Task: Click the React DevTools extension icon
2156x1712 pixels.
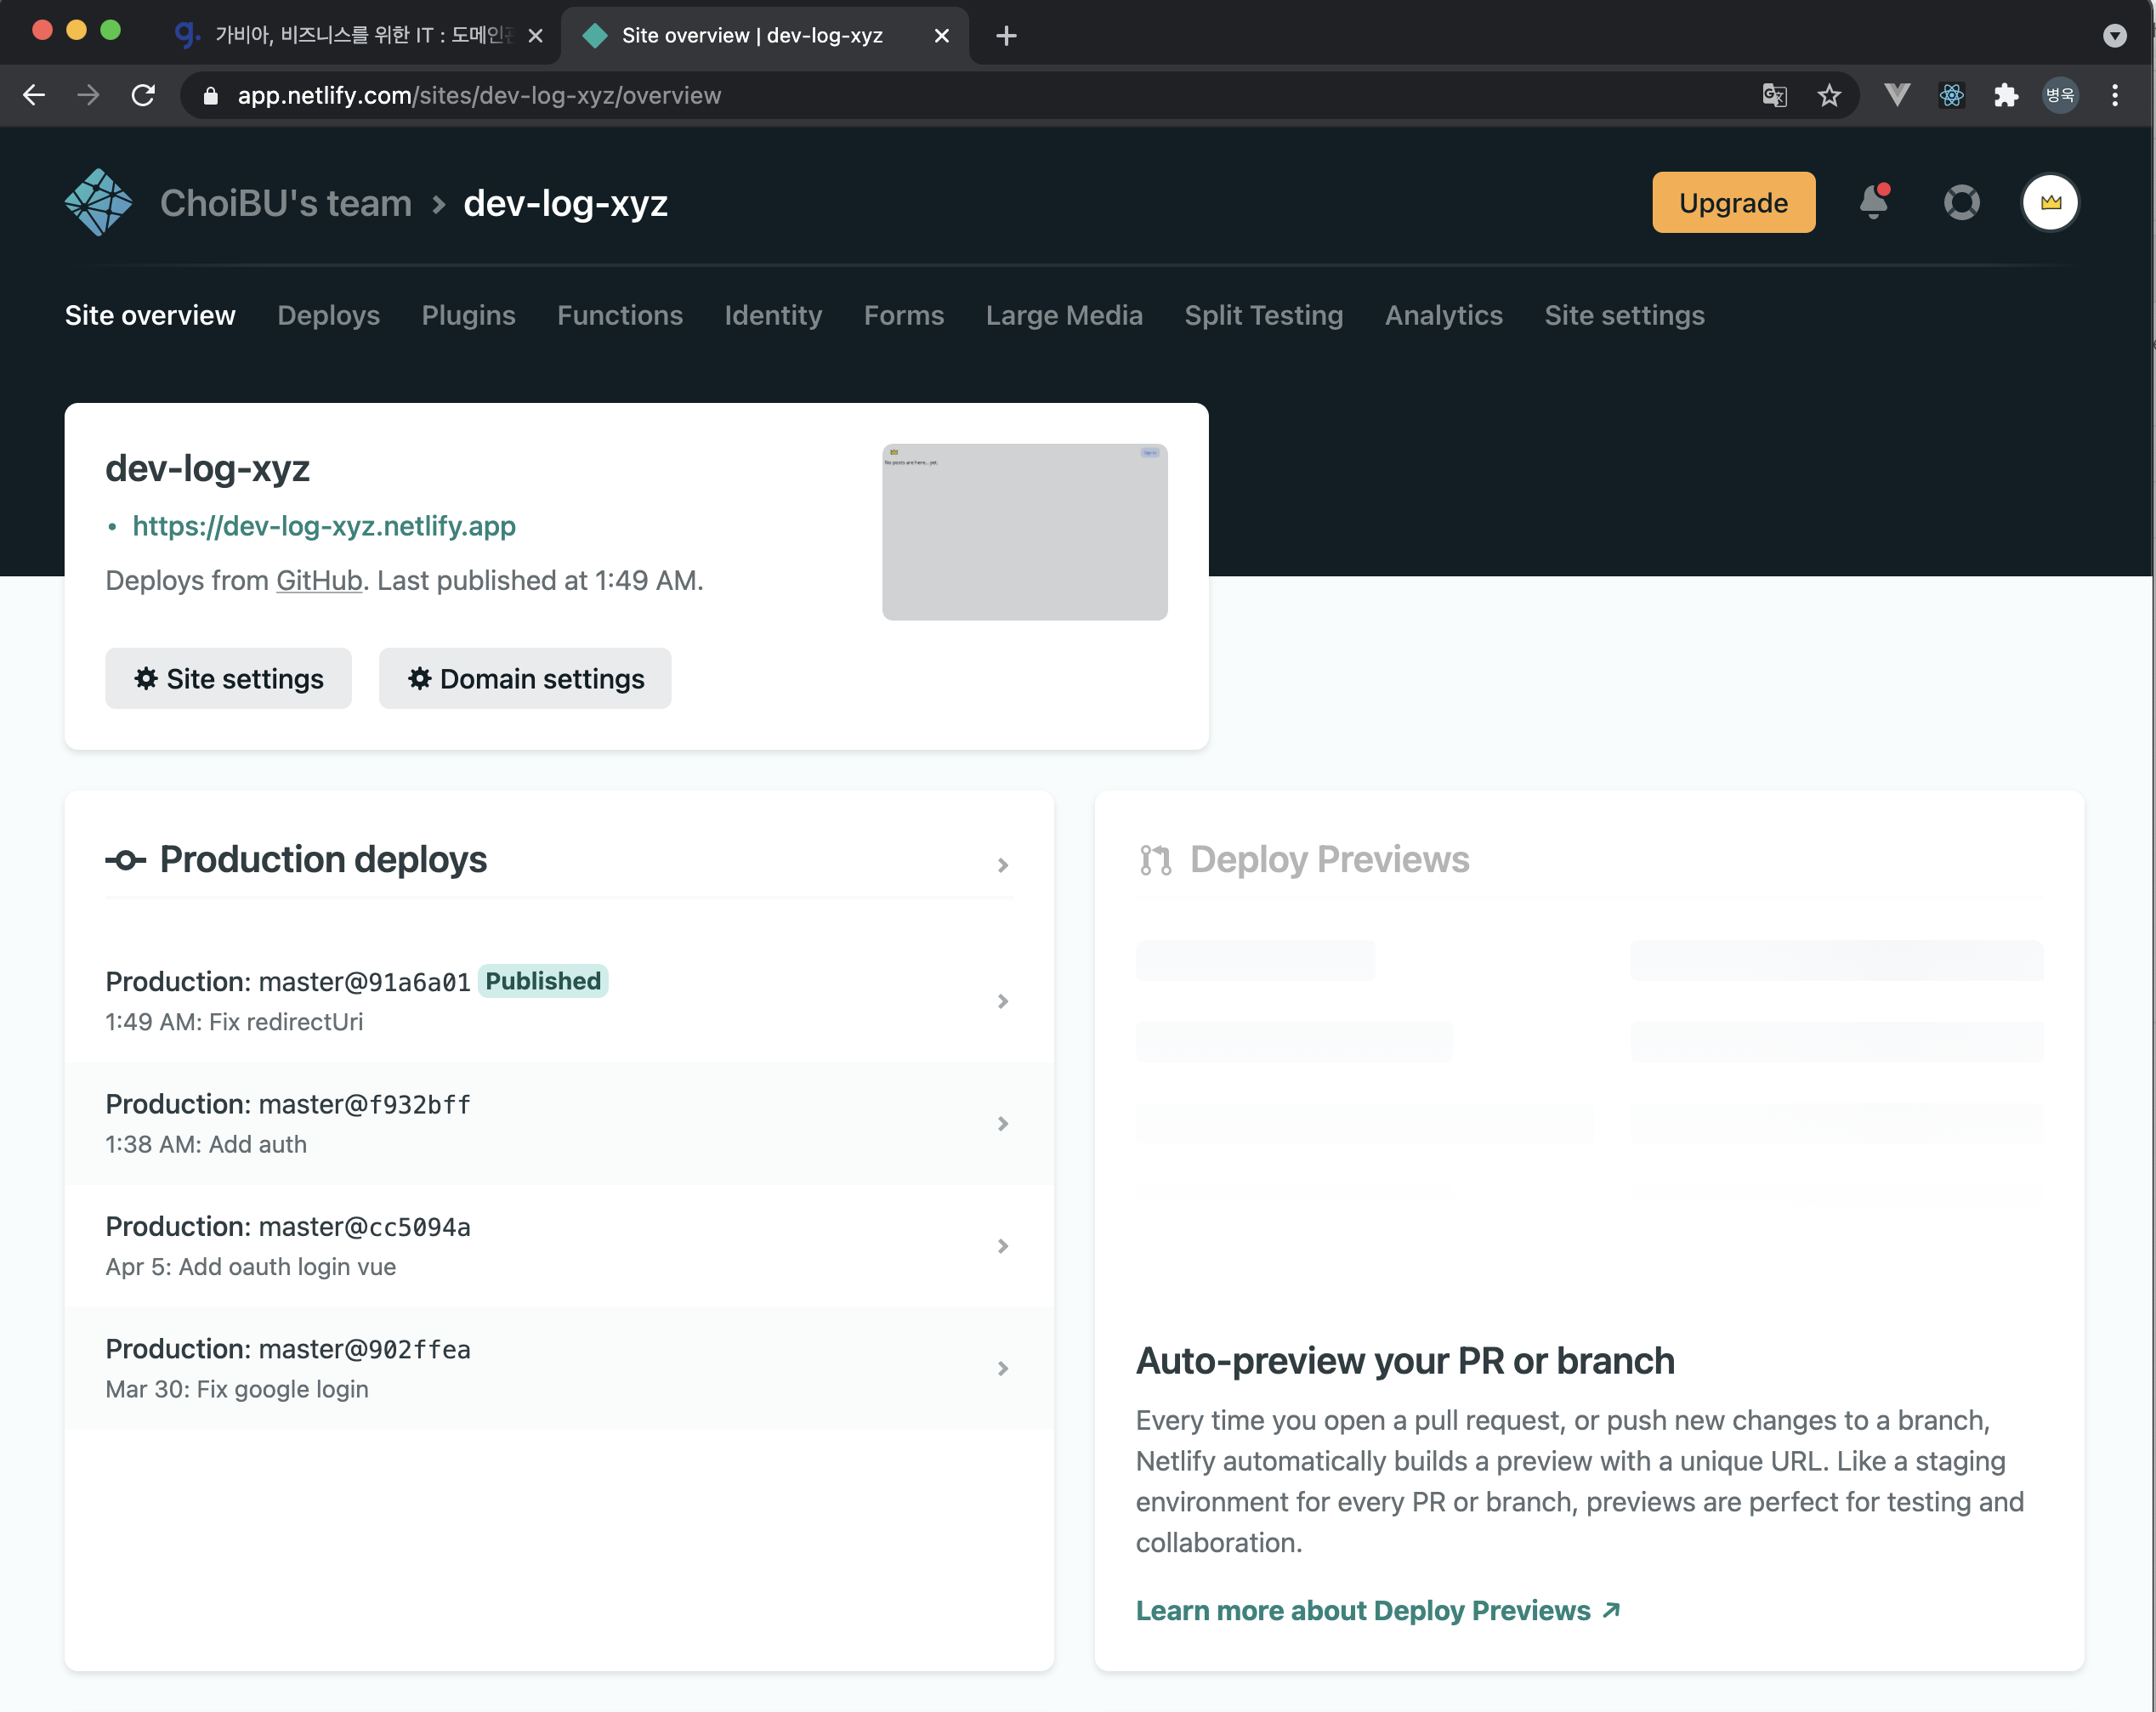Action: (x=1951, y=95)
